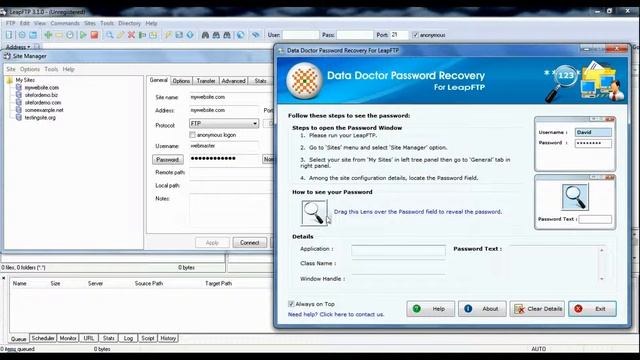Image resolution: width=640 pixels, height=360 pixels.
Task: Switch to the Options tab in Site Manager
Action: click(x=181, y=81)
